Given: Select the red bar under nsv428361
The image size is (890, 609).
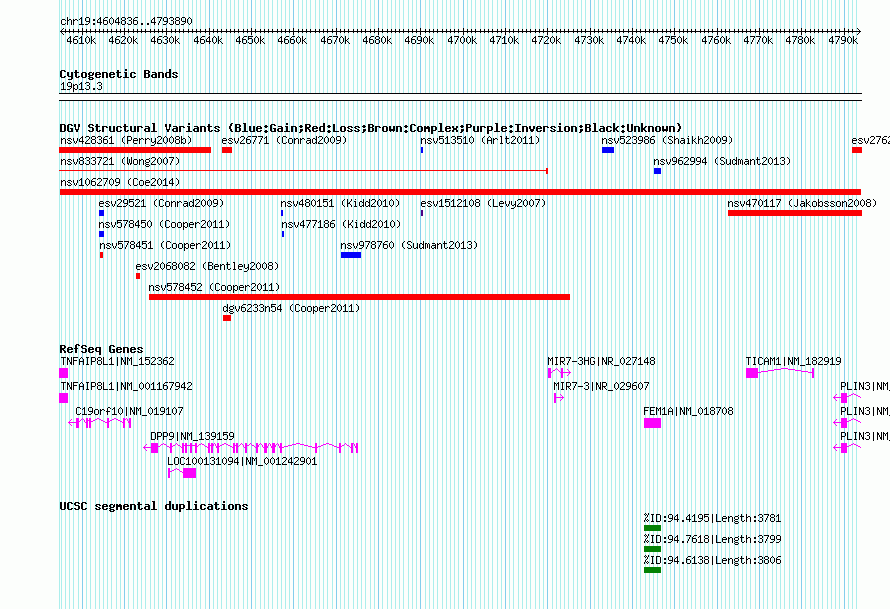Looking at the screenshot, I should tap(135, 150).
